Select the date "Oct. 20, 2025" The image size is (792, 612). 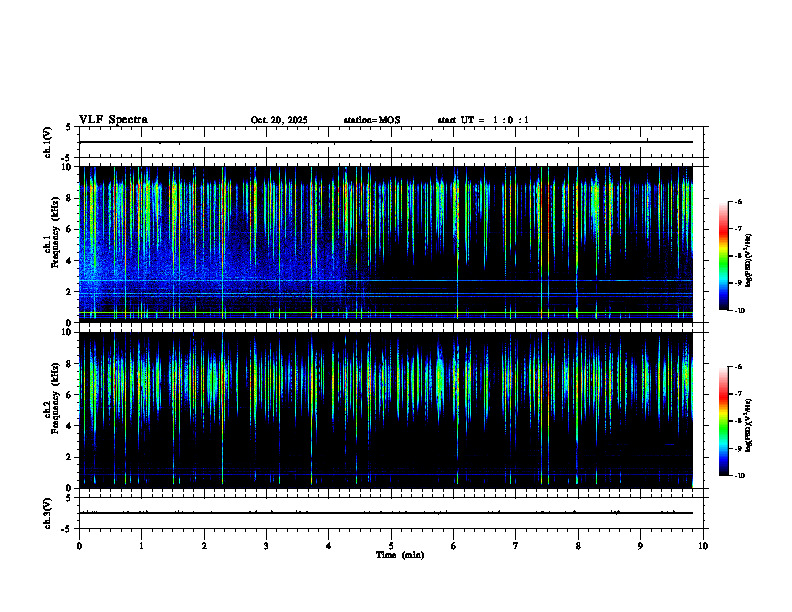(x=279, y=120)
